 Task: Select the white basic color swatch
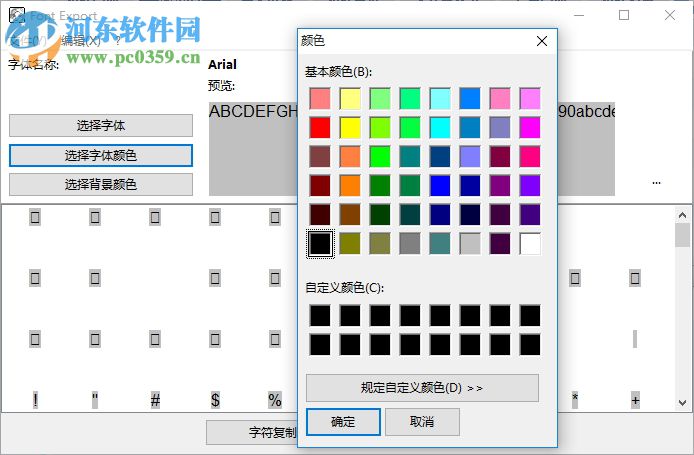pos(530,243)
